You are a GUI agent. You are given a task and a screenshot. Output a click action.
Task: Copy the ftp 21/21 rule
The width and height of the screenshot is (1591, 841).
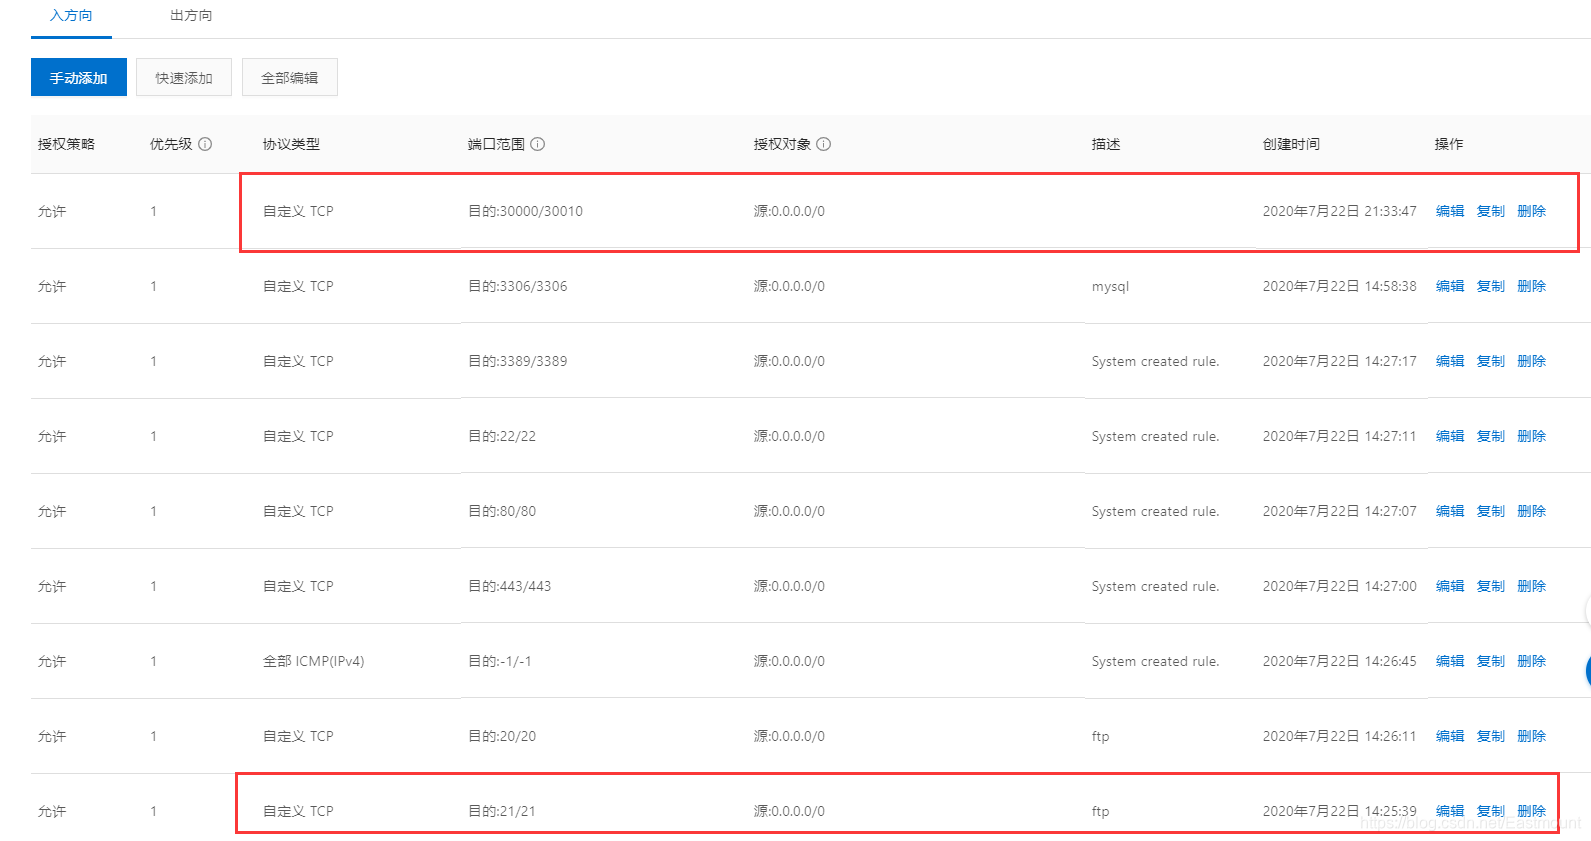[1491, 811]
